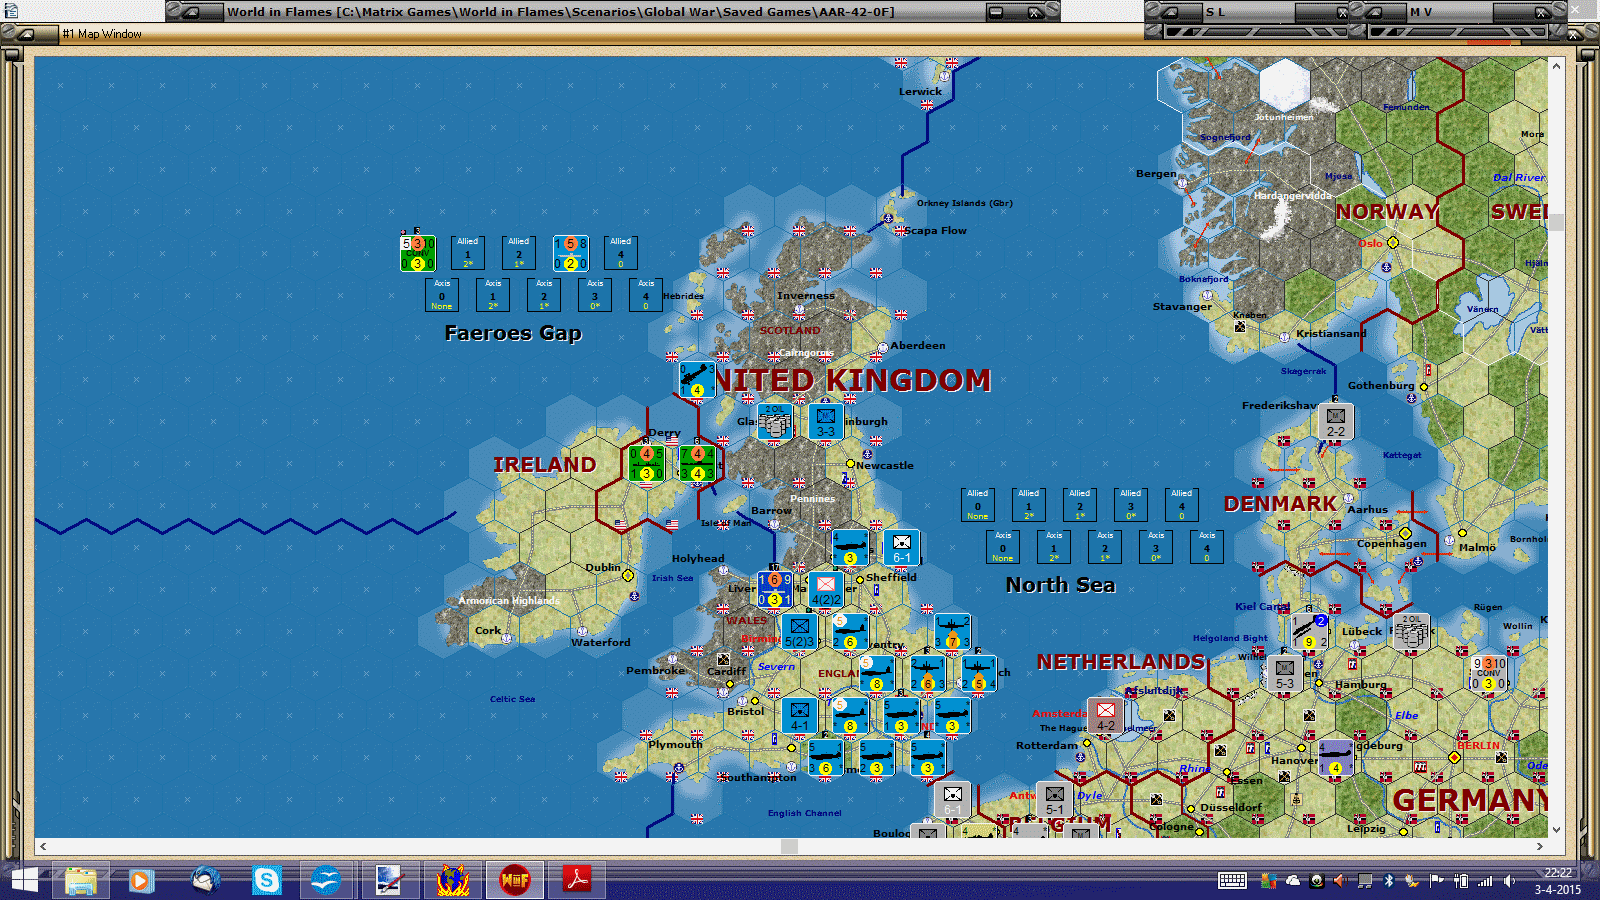Select the 1-6-9 naval counter at Liverpool
Viewport: 1600px width, 900px height.
pos(774,589)
